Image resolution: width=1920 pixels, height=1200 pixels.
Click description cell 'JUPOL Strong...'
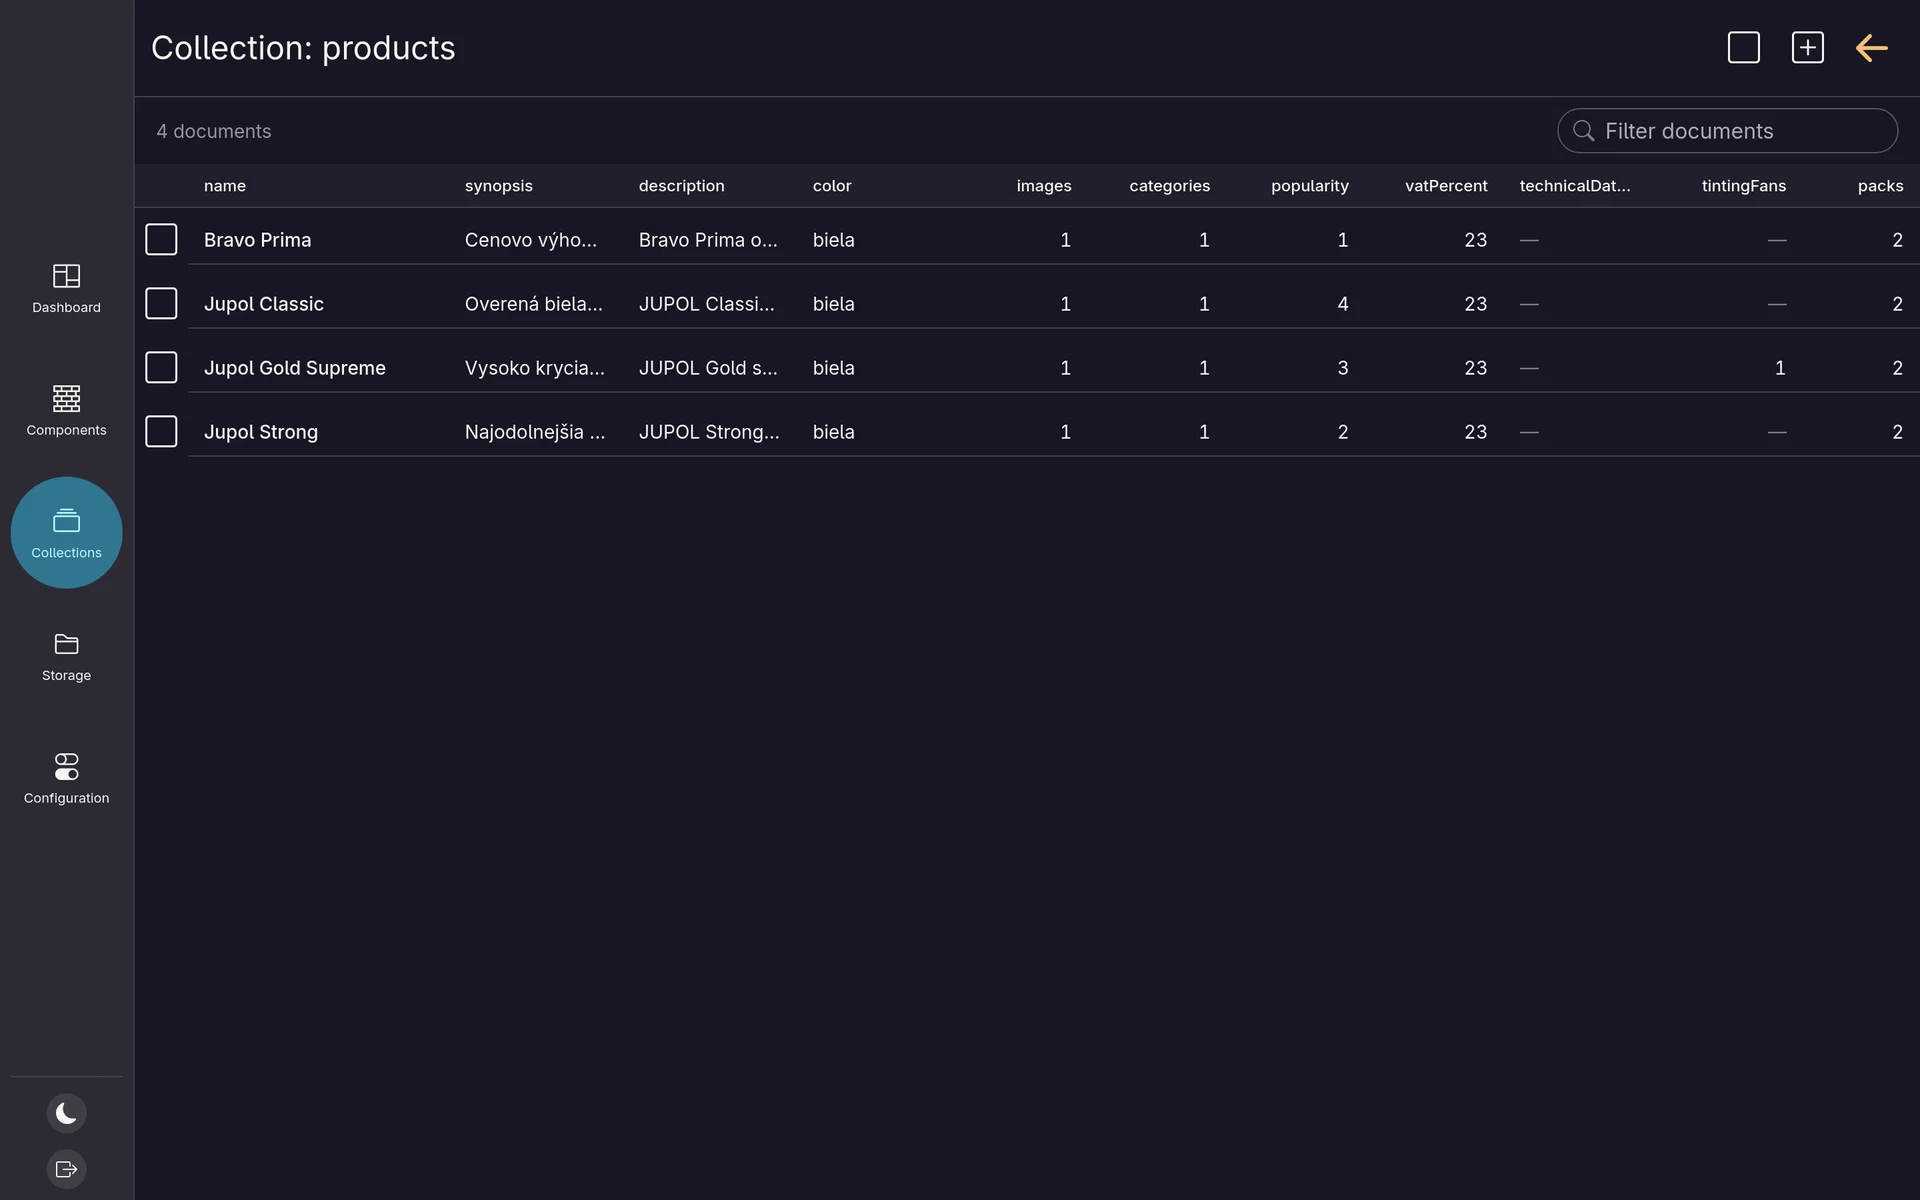tap(708, 432)
